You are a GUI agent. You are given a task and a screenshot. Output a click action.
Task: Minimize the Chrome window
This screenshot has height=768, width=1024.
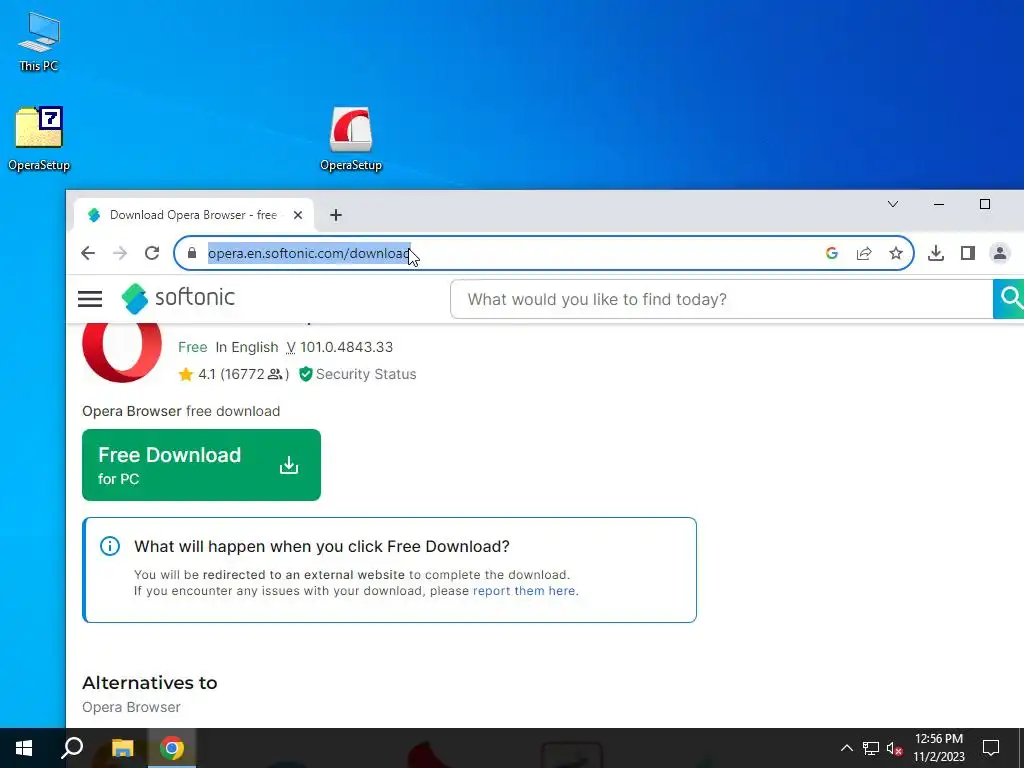click(939, 204)
